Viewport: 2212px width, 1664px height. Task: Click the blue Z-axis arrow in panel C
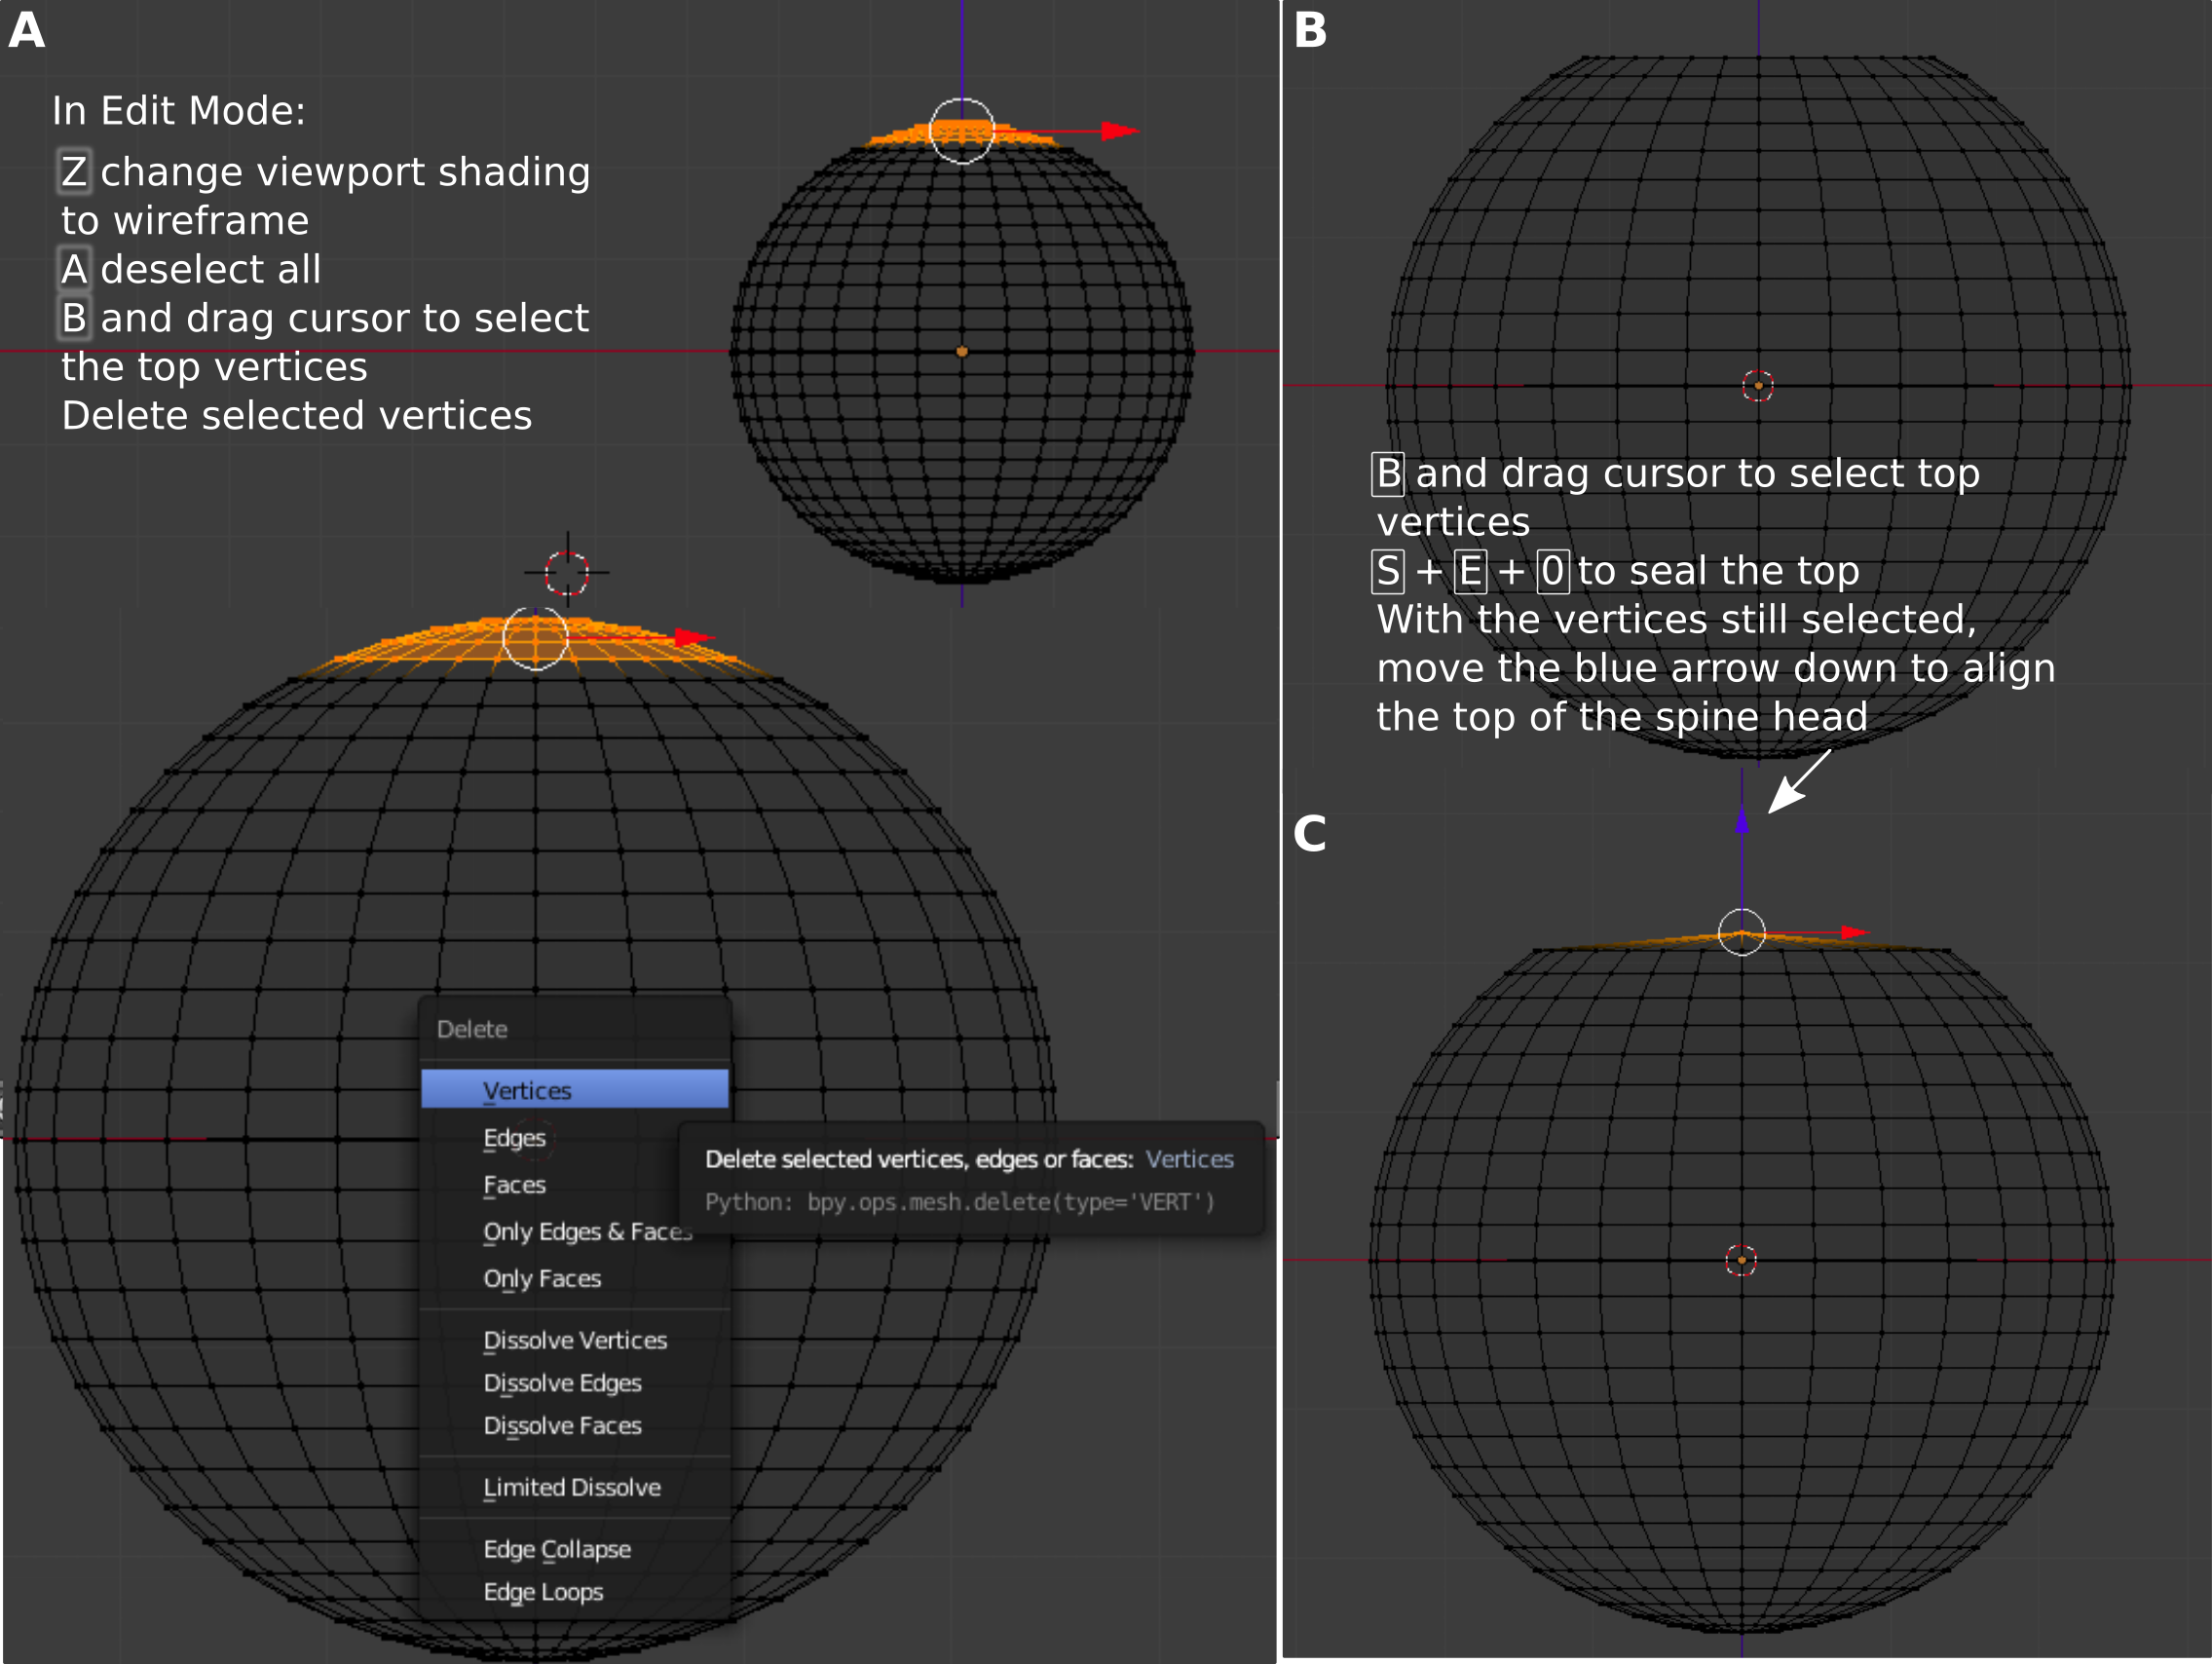(x=1742, y=822)
